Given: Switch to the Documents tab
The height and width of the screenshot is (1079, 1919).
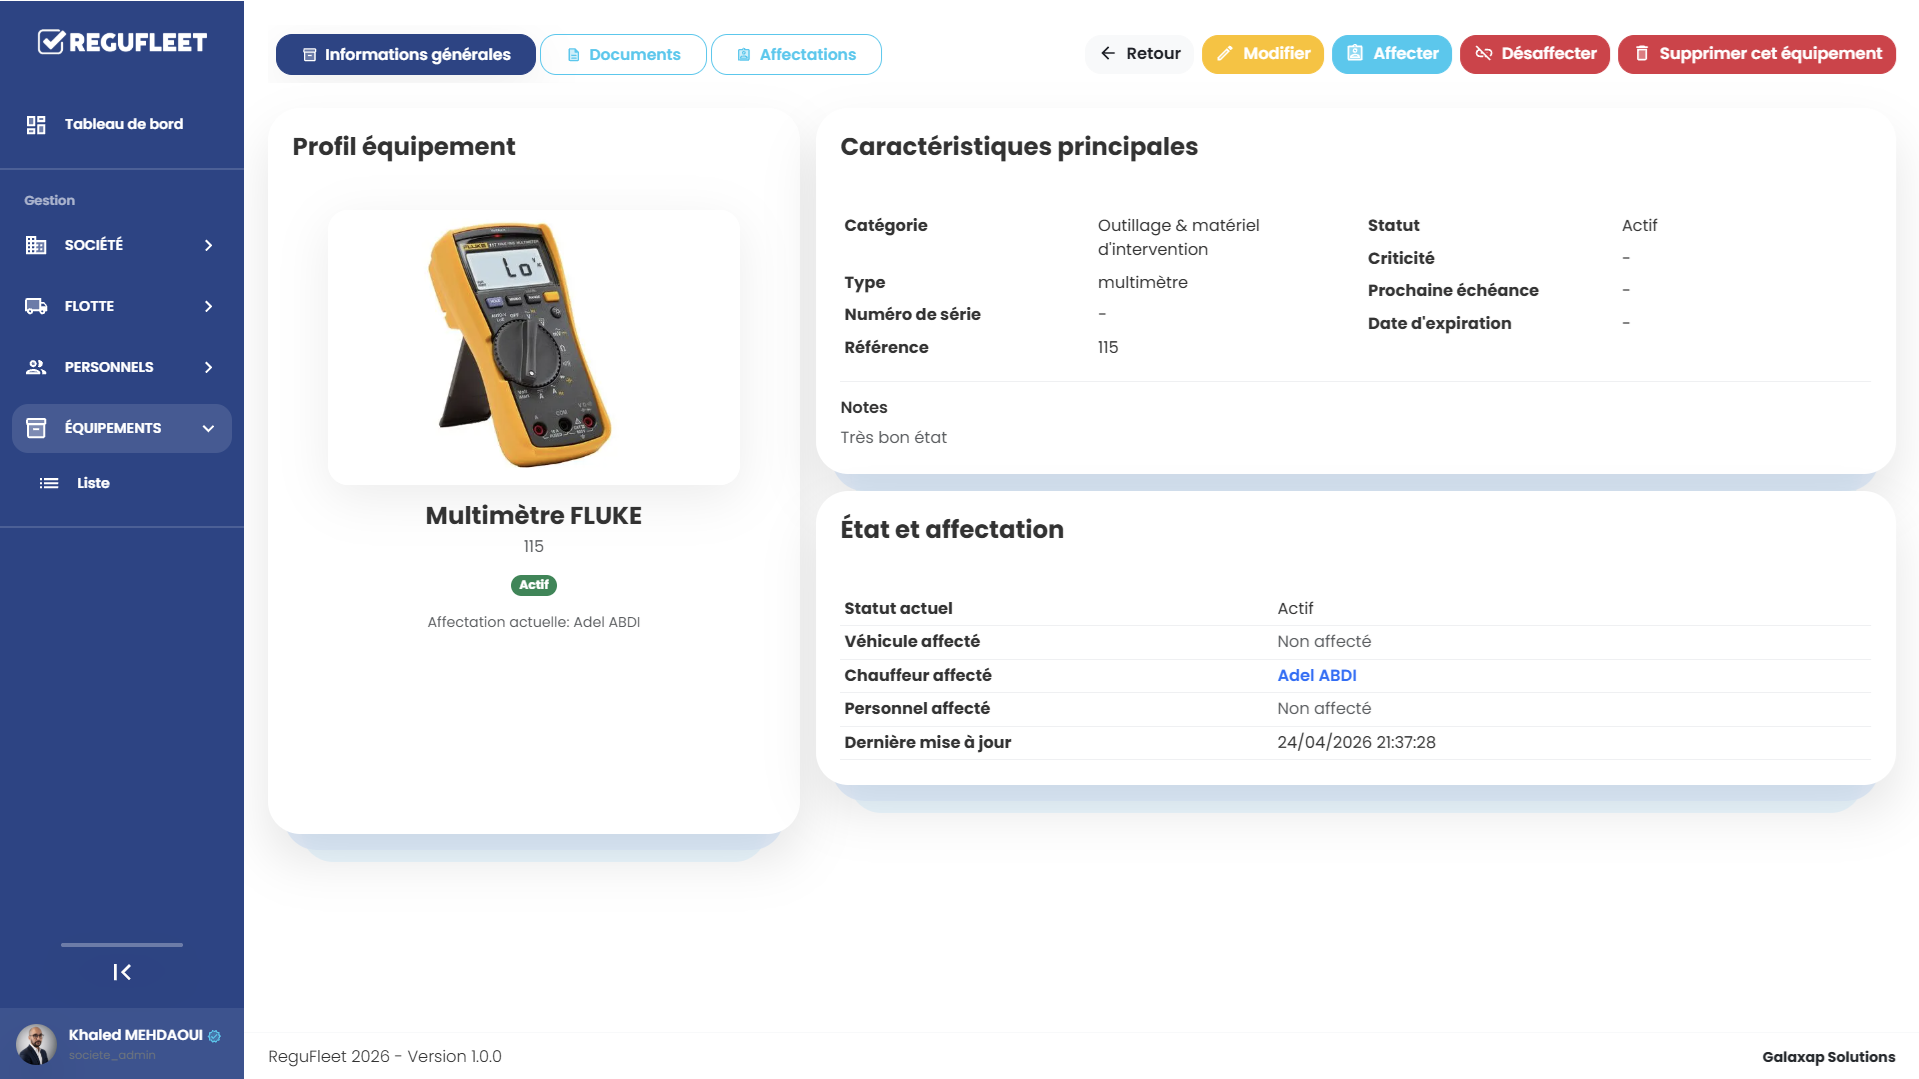Looking at the screenshot, I should 623,55.
